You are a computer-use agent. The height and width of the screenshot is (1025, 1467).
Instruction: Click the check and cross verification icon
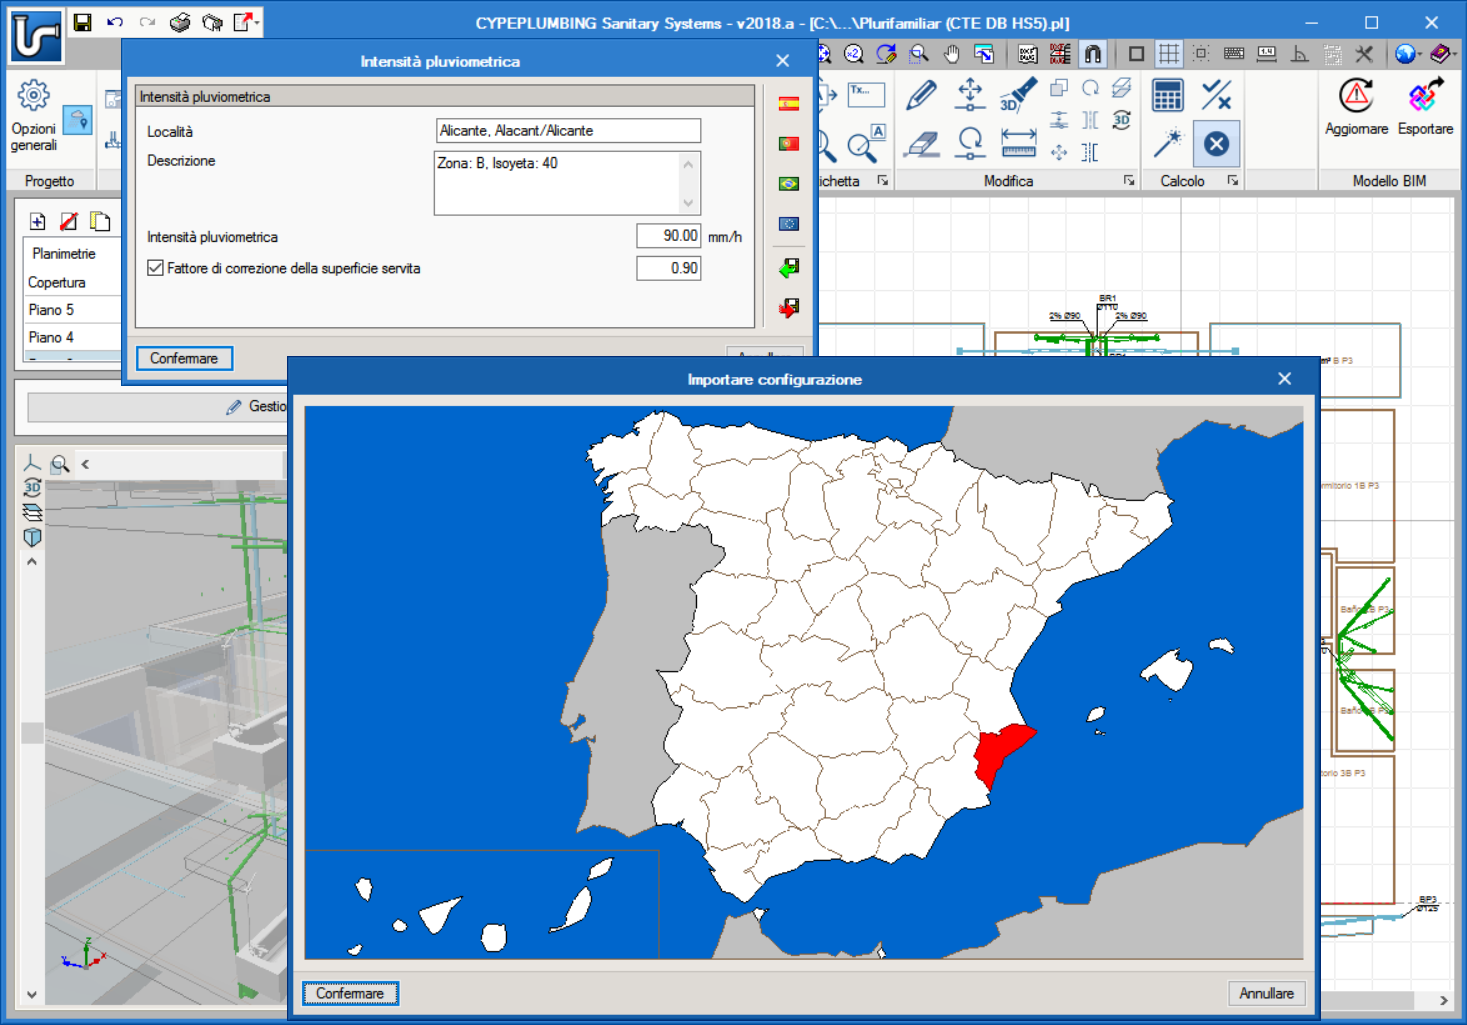[1216, 96]
